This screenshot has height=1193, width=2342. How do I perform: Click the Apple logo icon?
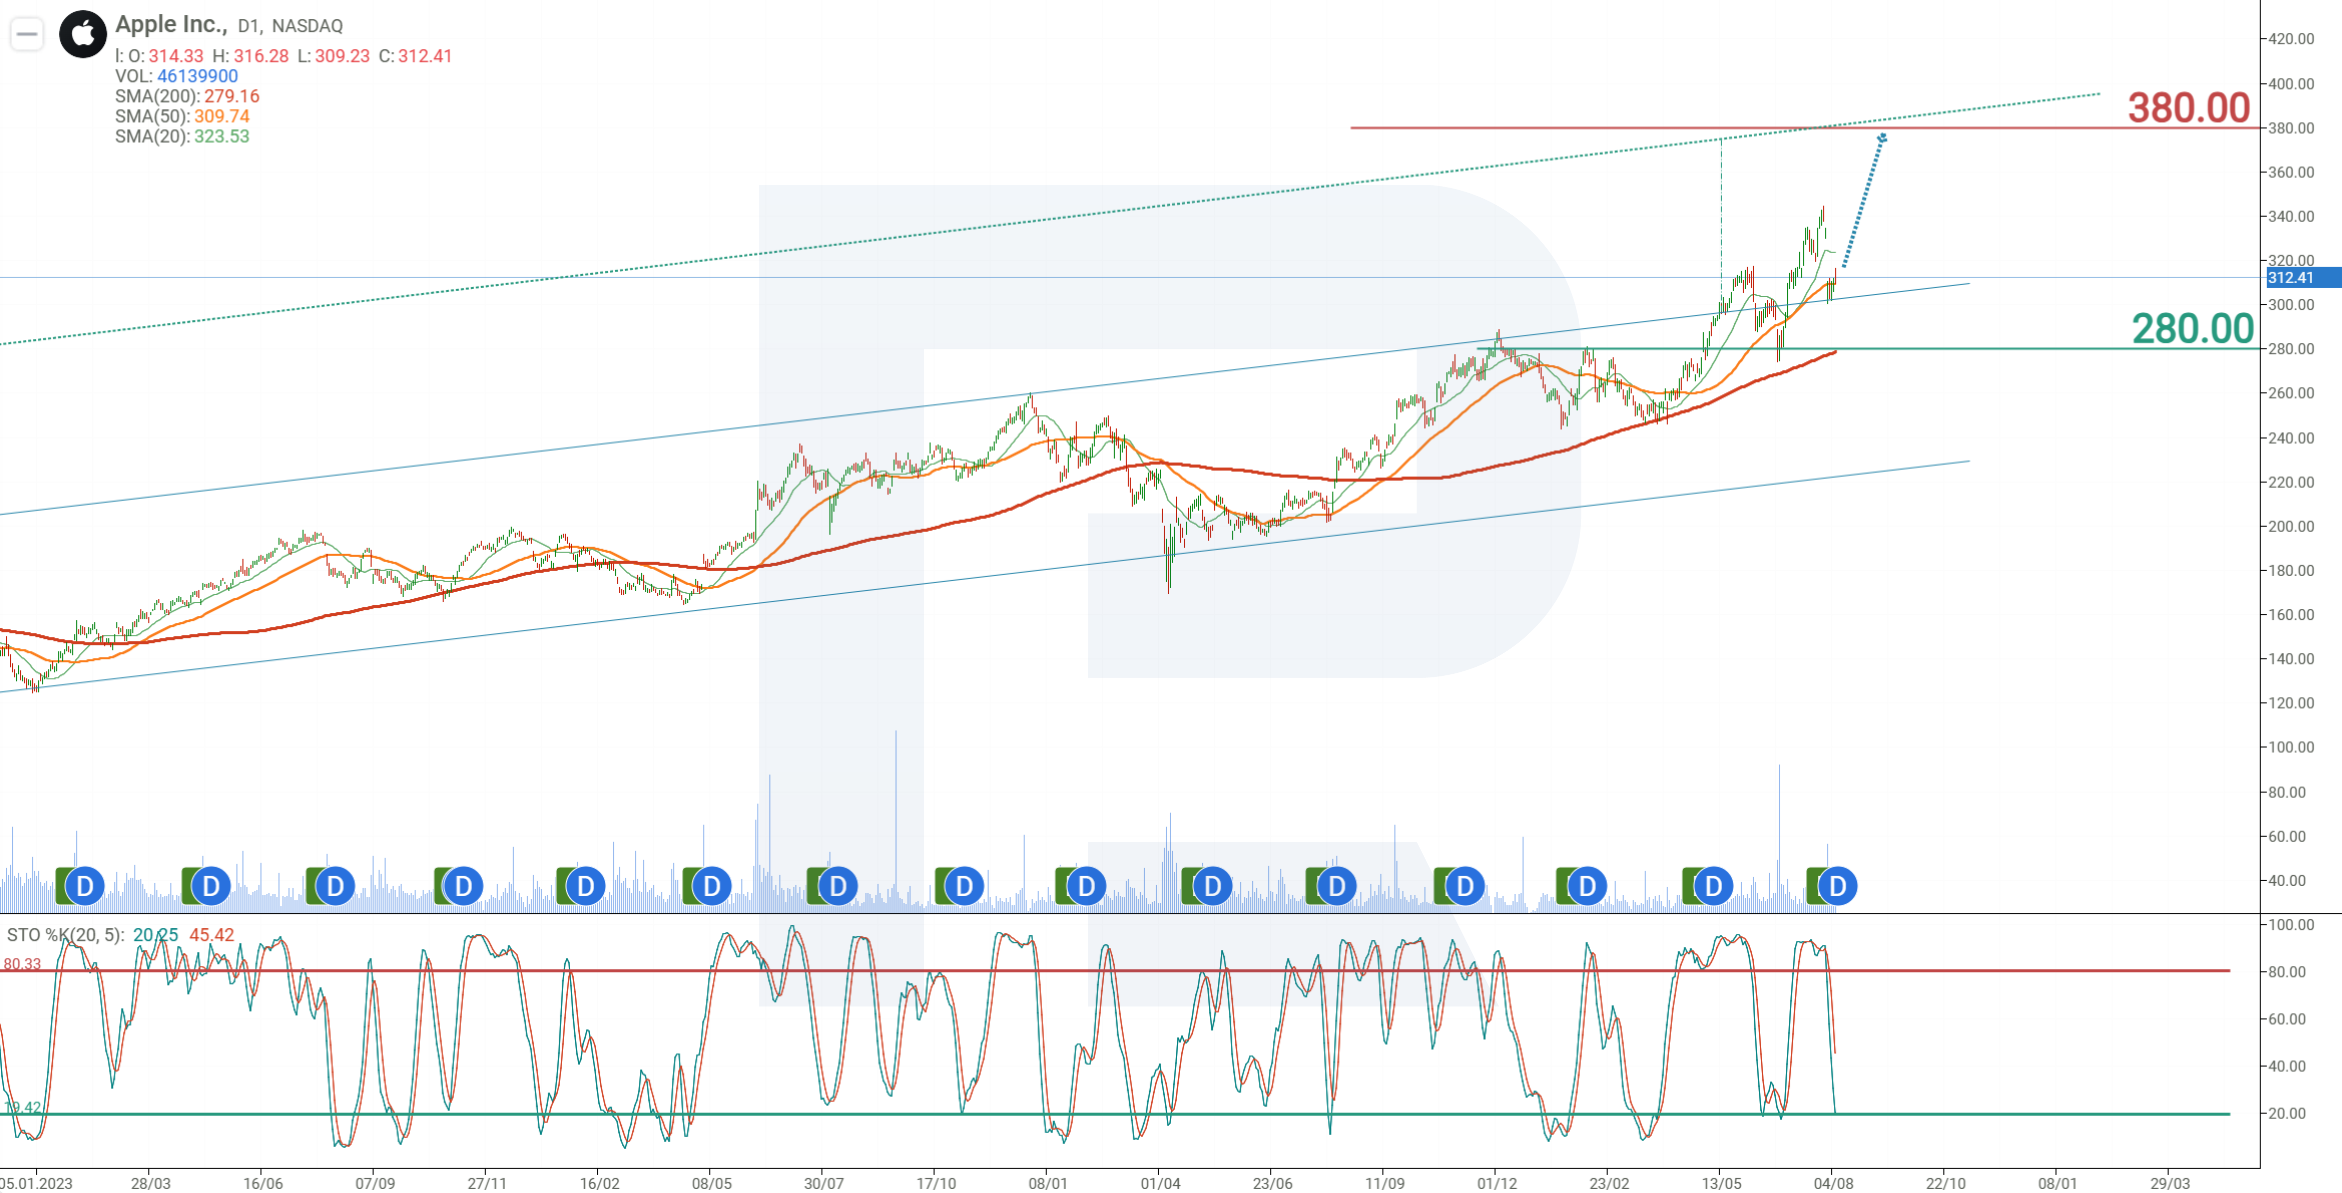(x=83, y=35)
